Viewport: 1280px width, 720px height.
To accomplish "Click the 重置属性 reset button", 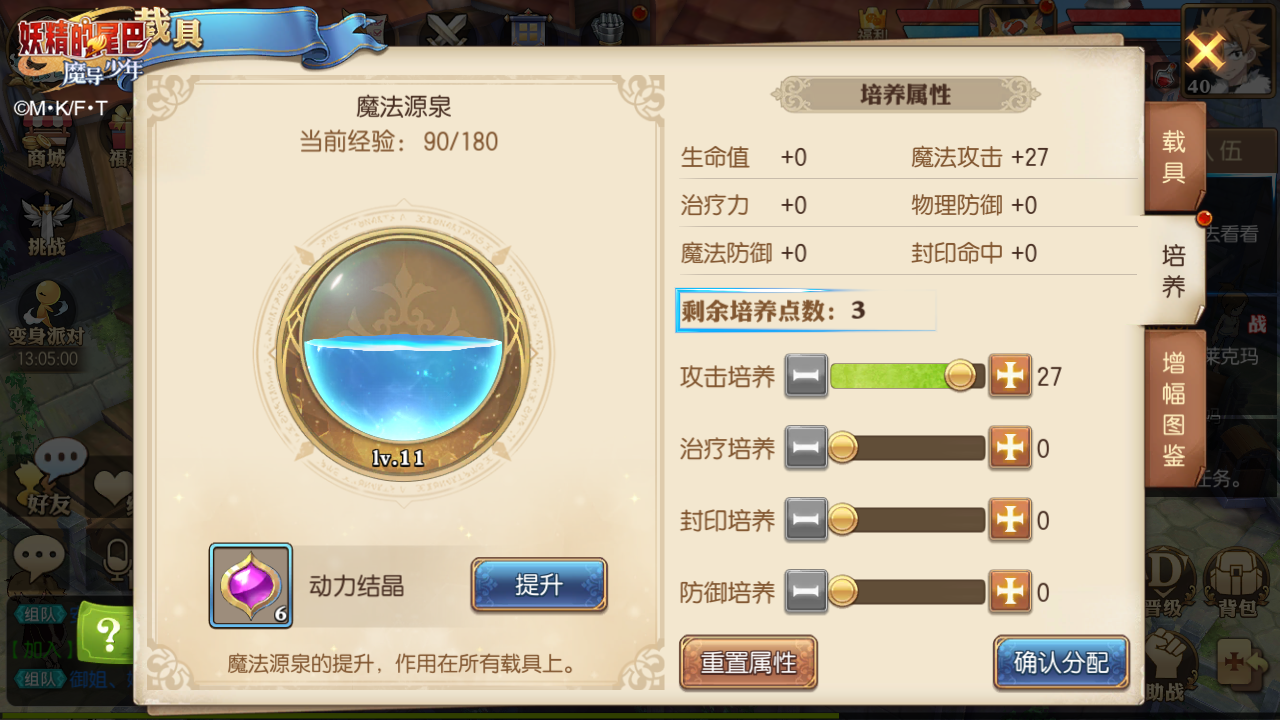I will pos(748,663).
